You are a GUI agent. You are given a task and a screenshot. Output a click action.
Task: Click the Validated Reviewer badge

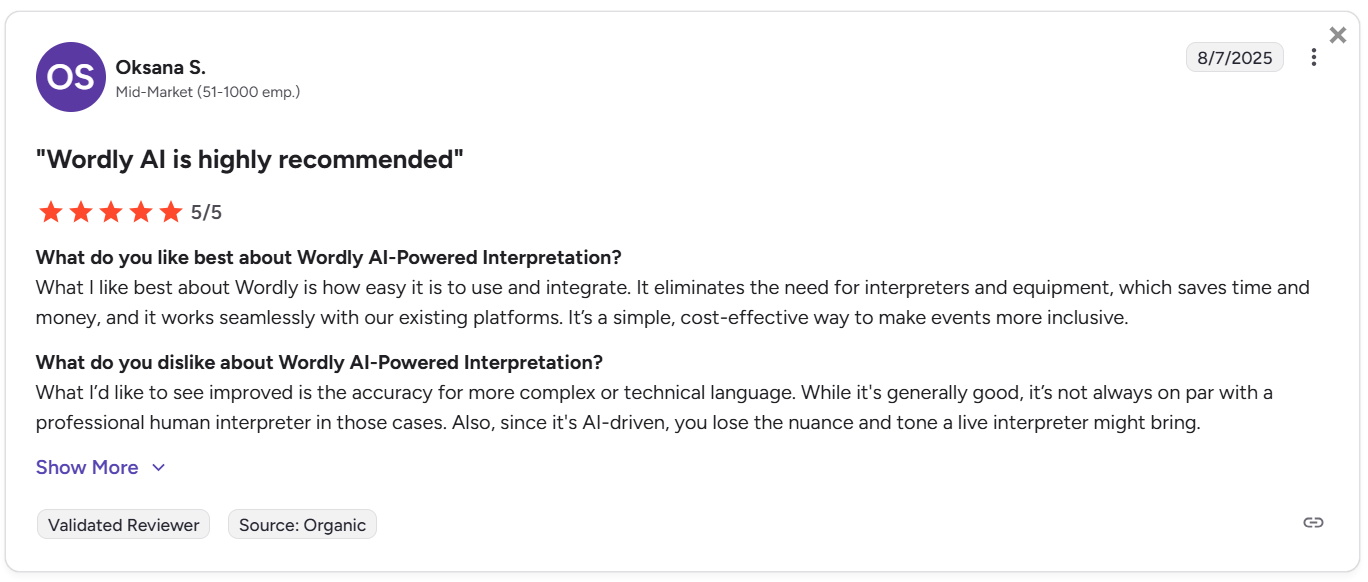point(123,524)
